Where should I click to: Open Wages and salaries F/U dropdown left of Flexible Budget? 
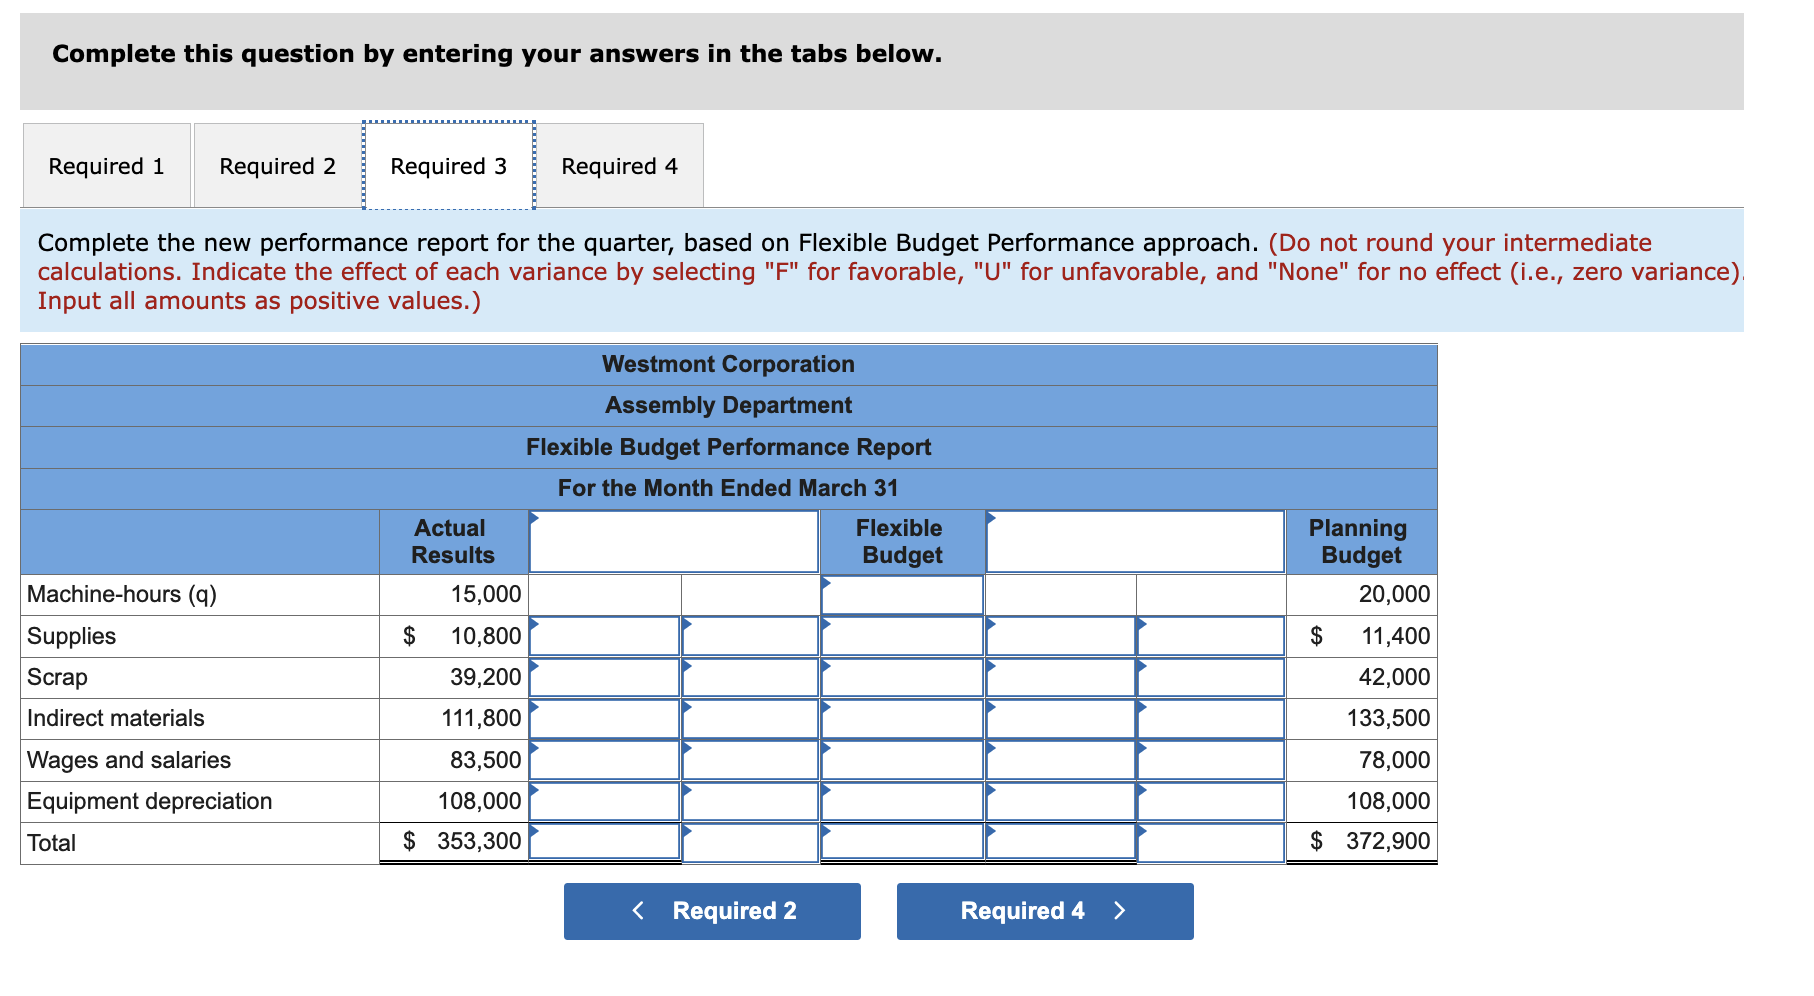click(750, 760)
